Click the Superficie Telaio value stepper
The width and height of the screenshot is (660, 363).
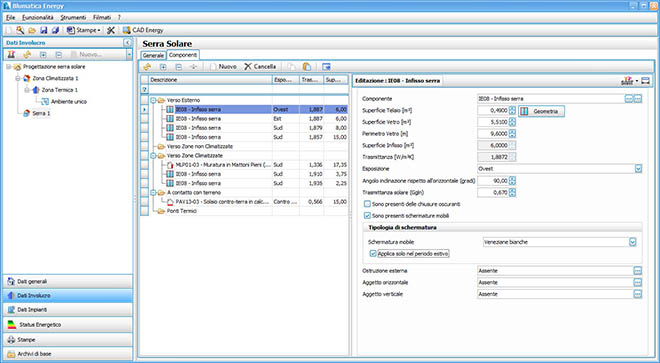click(x=512, y=110)
